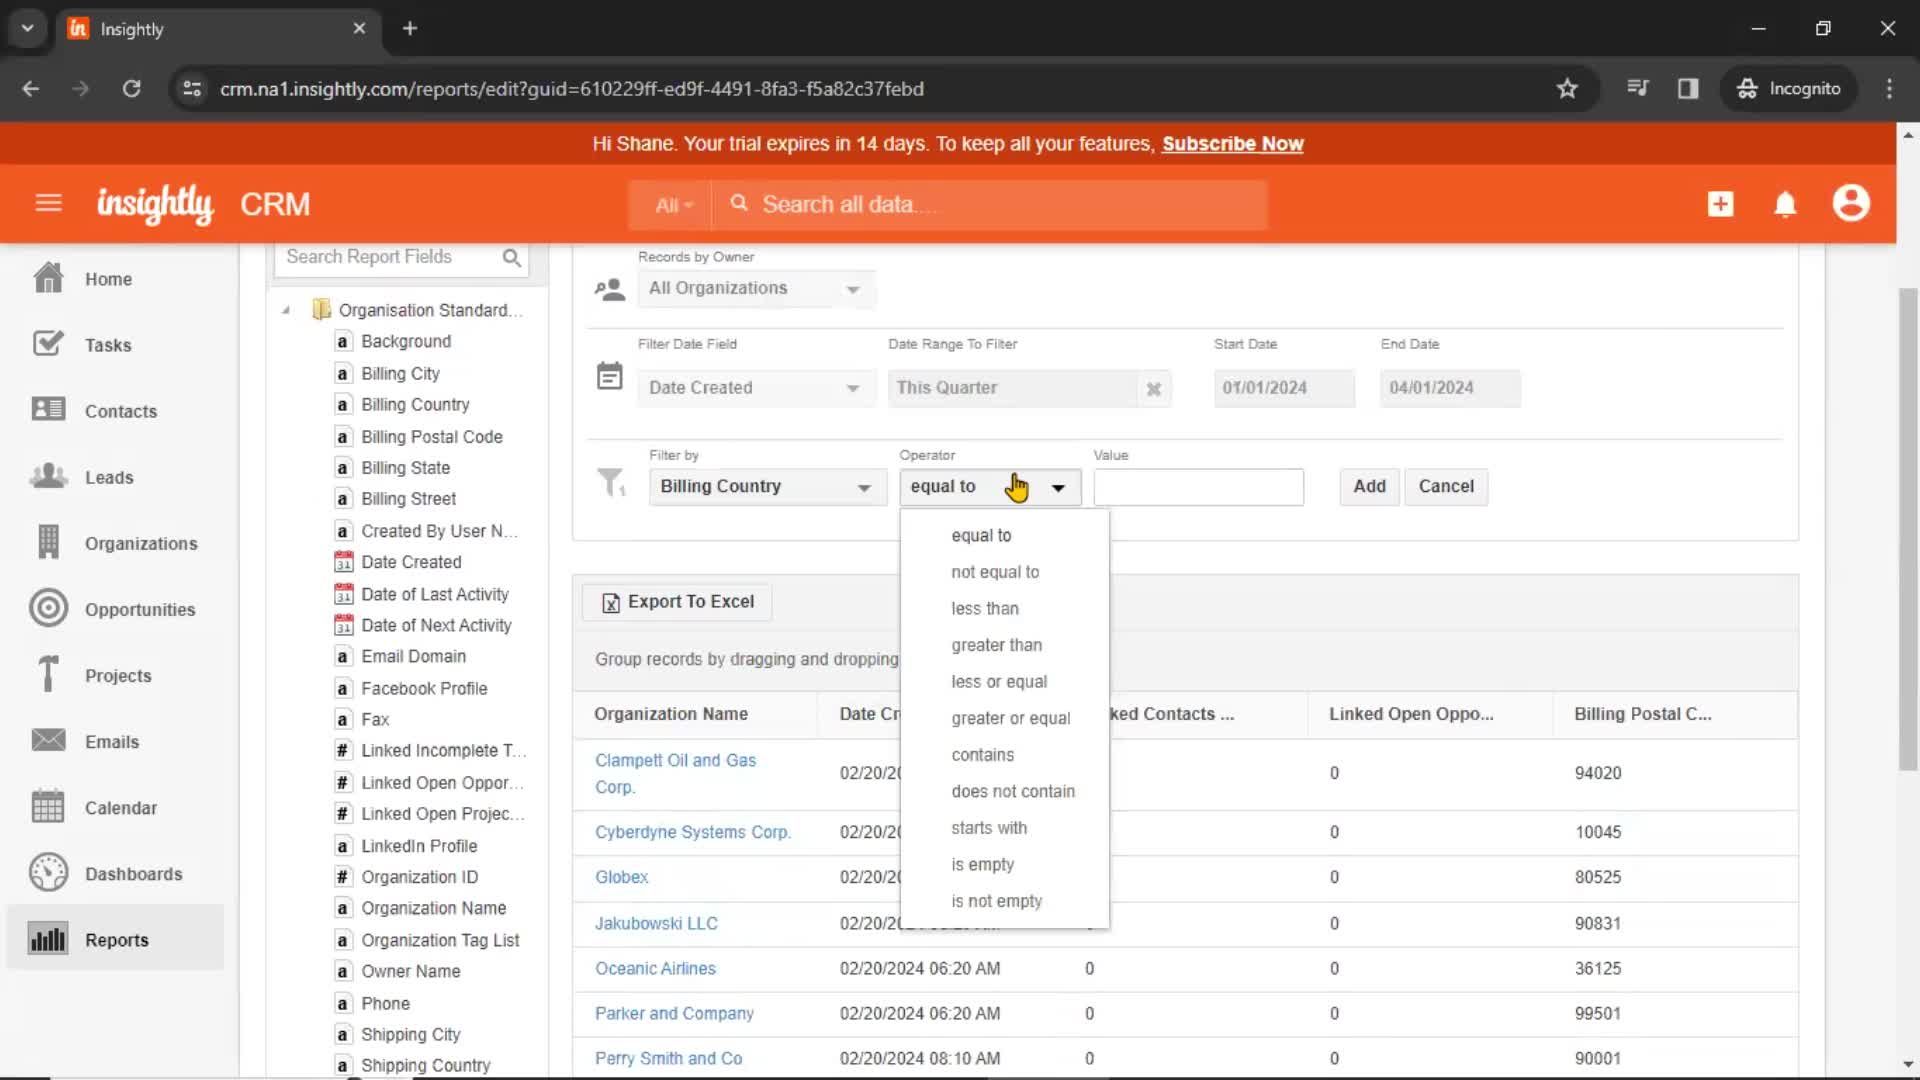Select the 'is not empty' operator option
The width and height of the screenshot is (1920, 1080).
[997, 901]
